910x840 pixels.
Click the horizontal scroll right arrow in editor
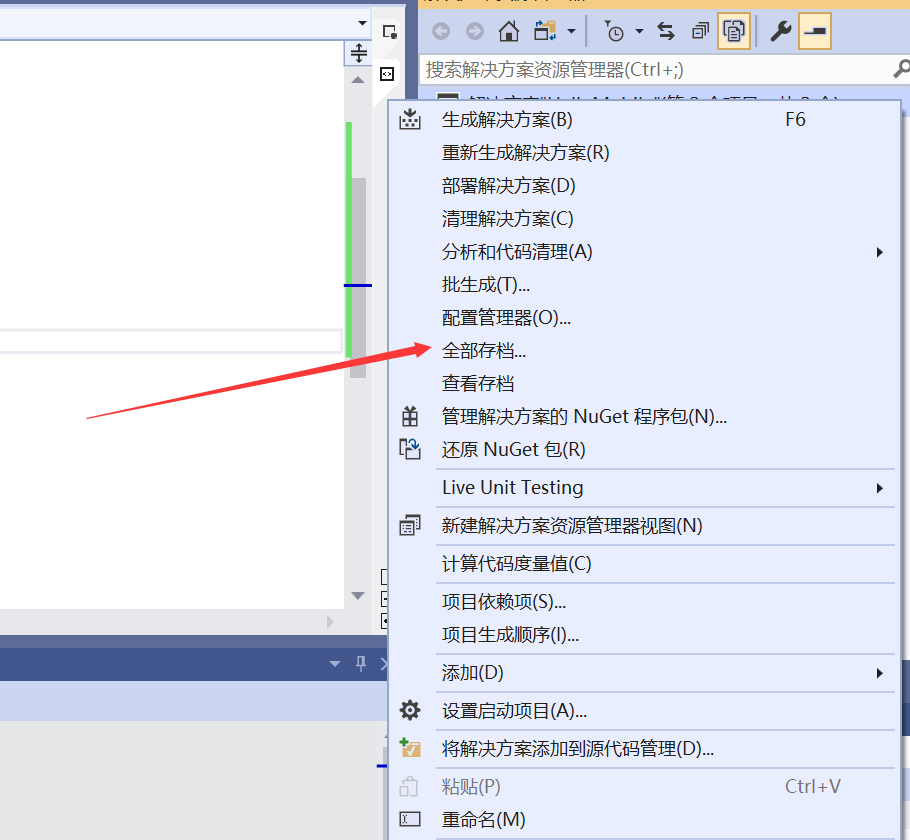(x=330, y=622)
